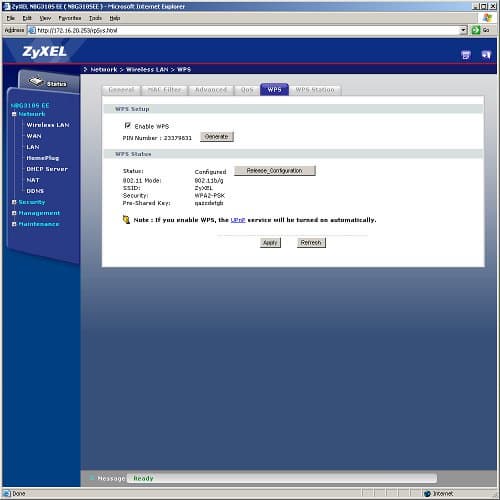Open HomePlug in the sidebar
Viewport: 500px width, 500px height.
tap(43, 158)
